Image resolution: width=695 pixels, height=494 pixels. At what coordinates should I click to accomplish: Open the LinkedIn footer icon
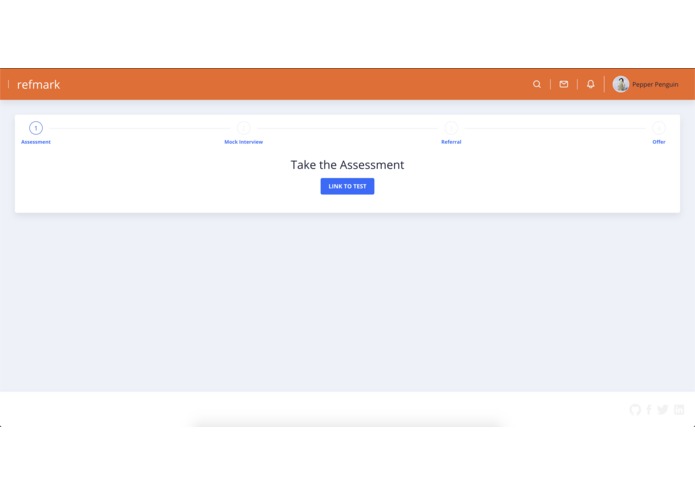pos(679,409)
